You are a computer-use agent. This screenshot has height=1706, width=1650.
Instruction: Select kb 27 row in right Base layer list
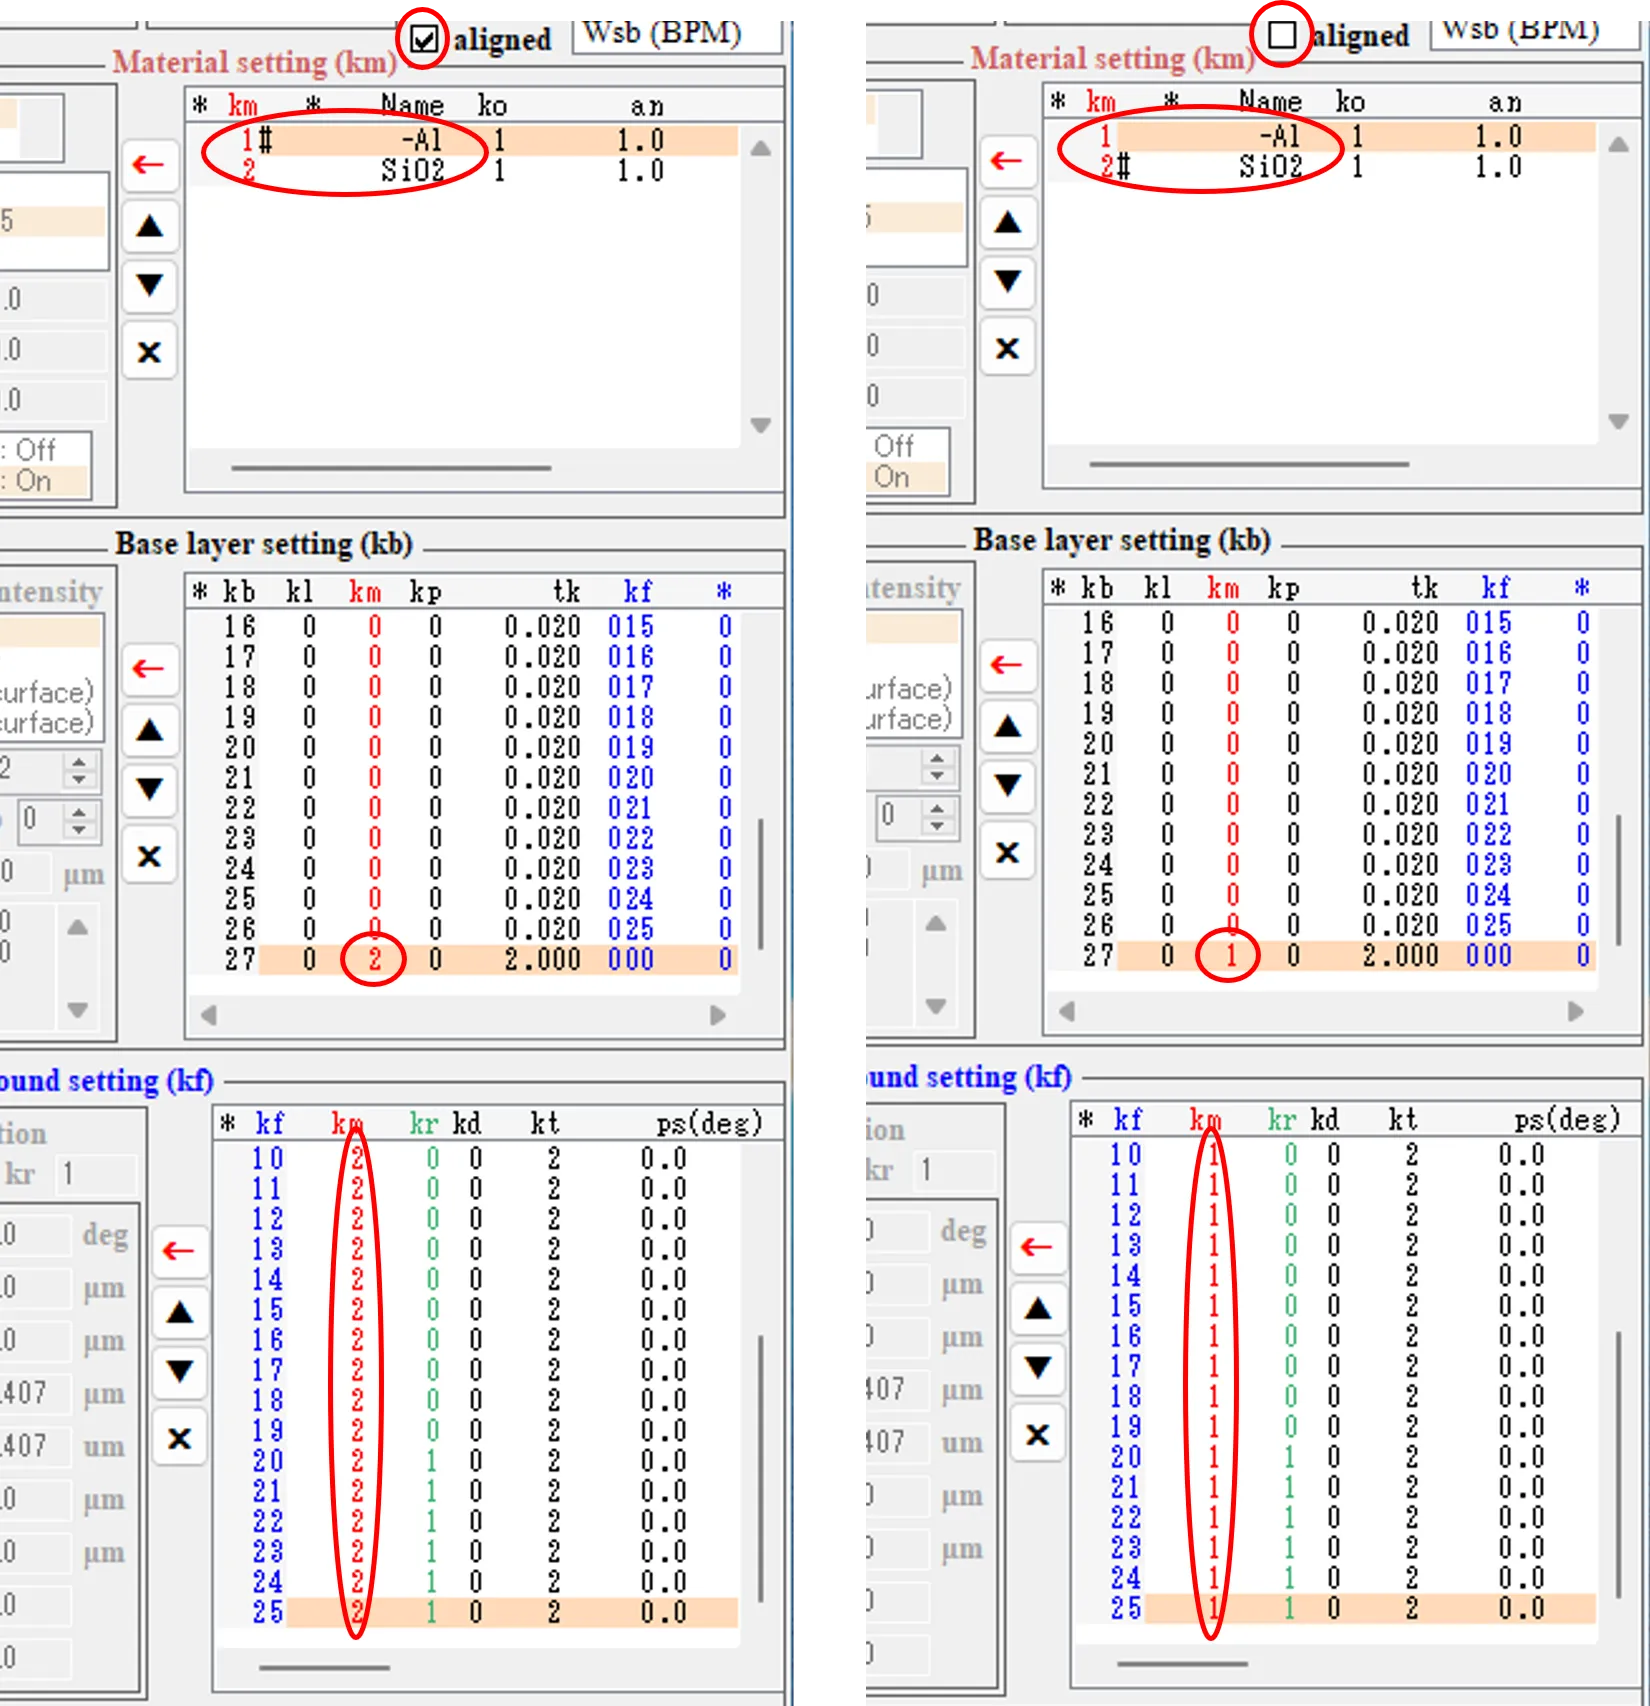[1322, 956]
